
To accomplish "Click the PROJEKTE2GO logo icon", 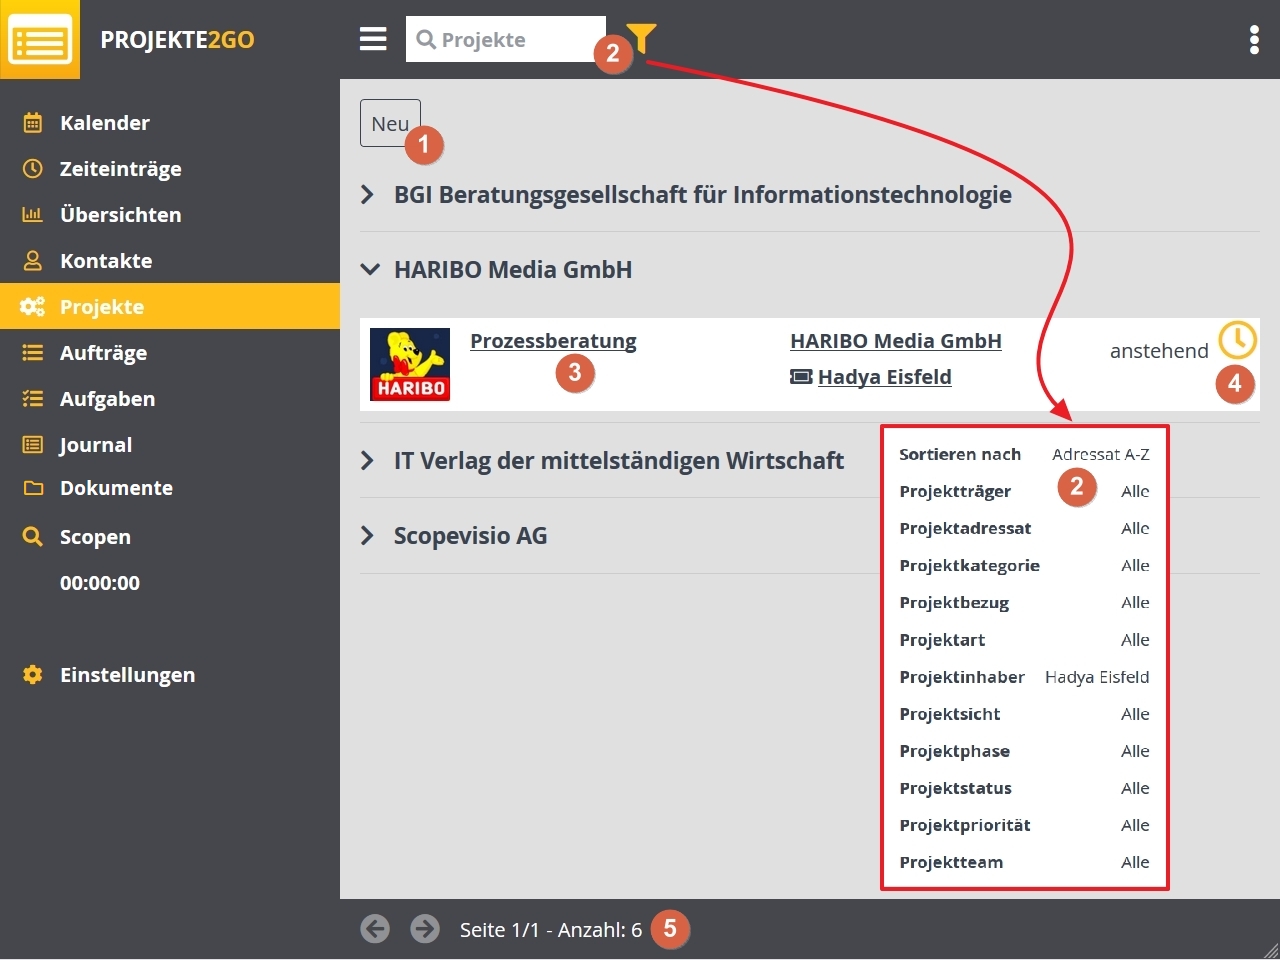I will tap(40, 40).
